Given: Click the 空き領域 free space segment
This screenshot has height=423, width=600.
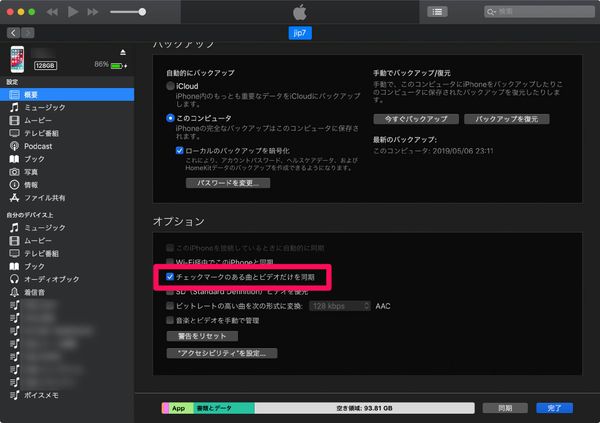Looking at the screenshot, I should (x=364, y=408).
